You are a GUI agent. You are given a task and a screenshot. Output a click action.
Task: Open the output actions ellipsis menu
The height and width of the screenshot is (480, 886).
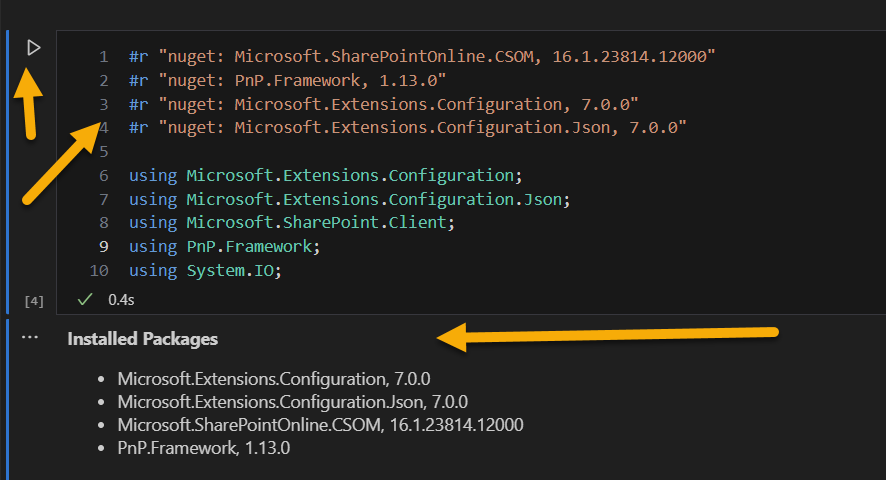click(30, 338)
